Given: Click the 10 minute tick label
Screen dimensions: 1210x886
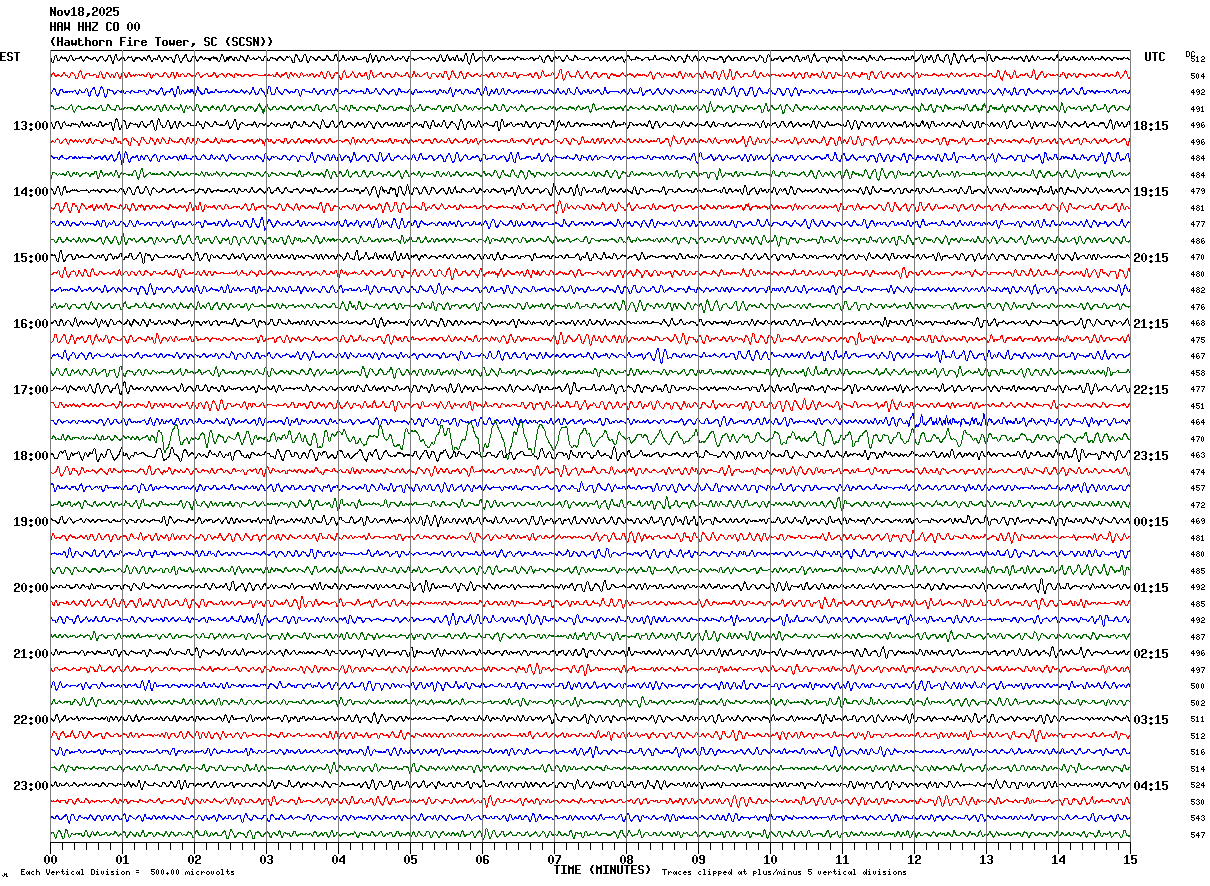Looking at the screenshot, I should click(770, 859).
